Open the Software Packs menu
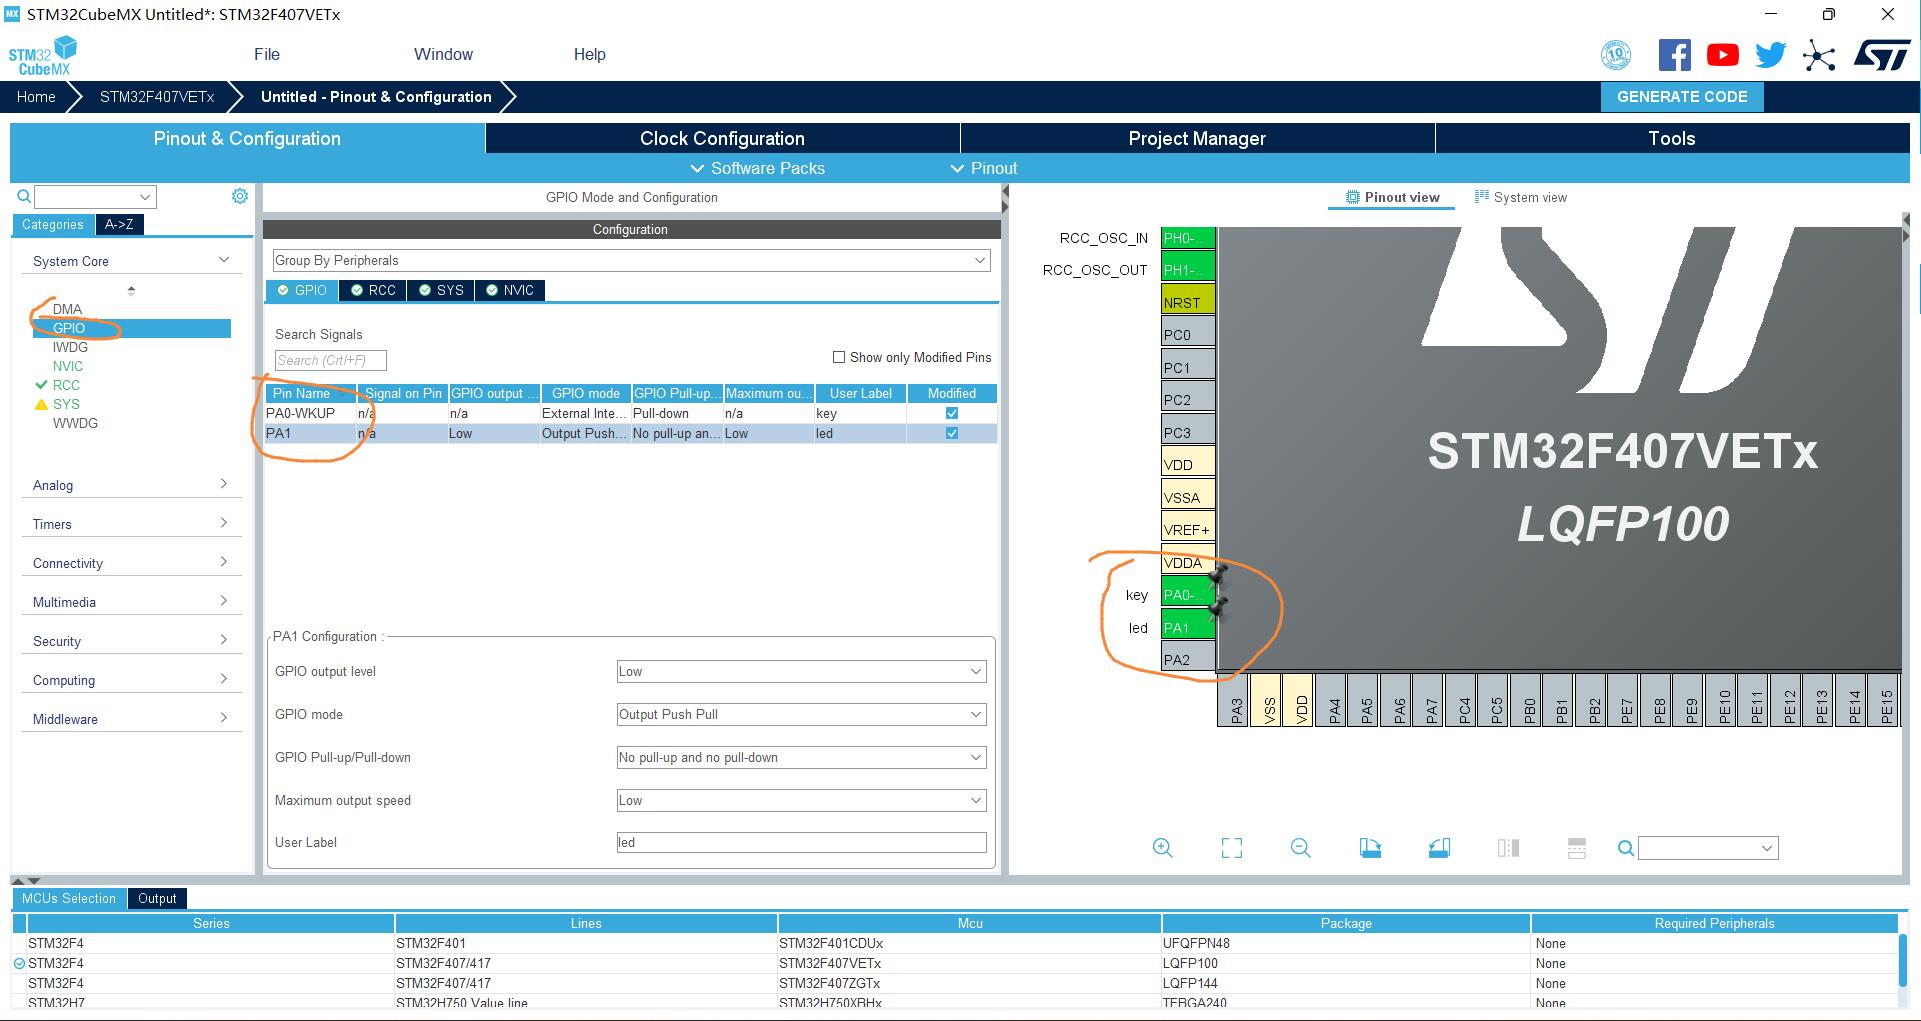This screenshot has height=1021, width=1921. pyautogui.click(x=758, y=168)
